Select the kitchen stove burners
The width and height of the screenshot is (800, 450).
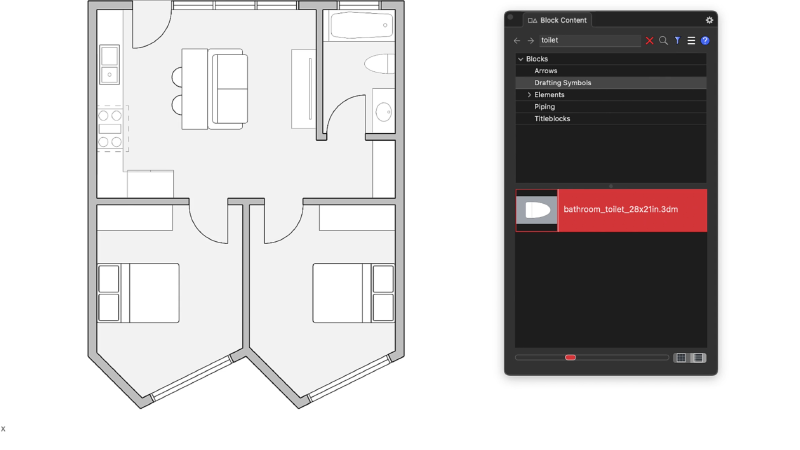point(110,129)
